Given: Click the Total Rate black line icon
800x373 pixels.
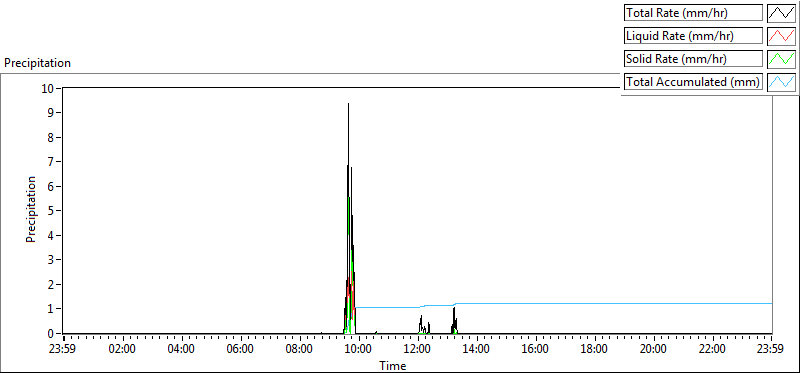Looking at the screenshot, I should [781, 13].
